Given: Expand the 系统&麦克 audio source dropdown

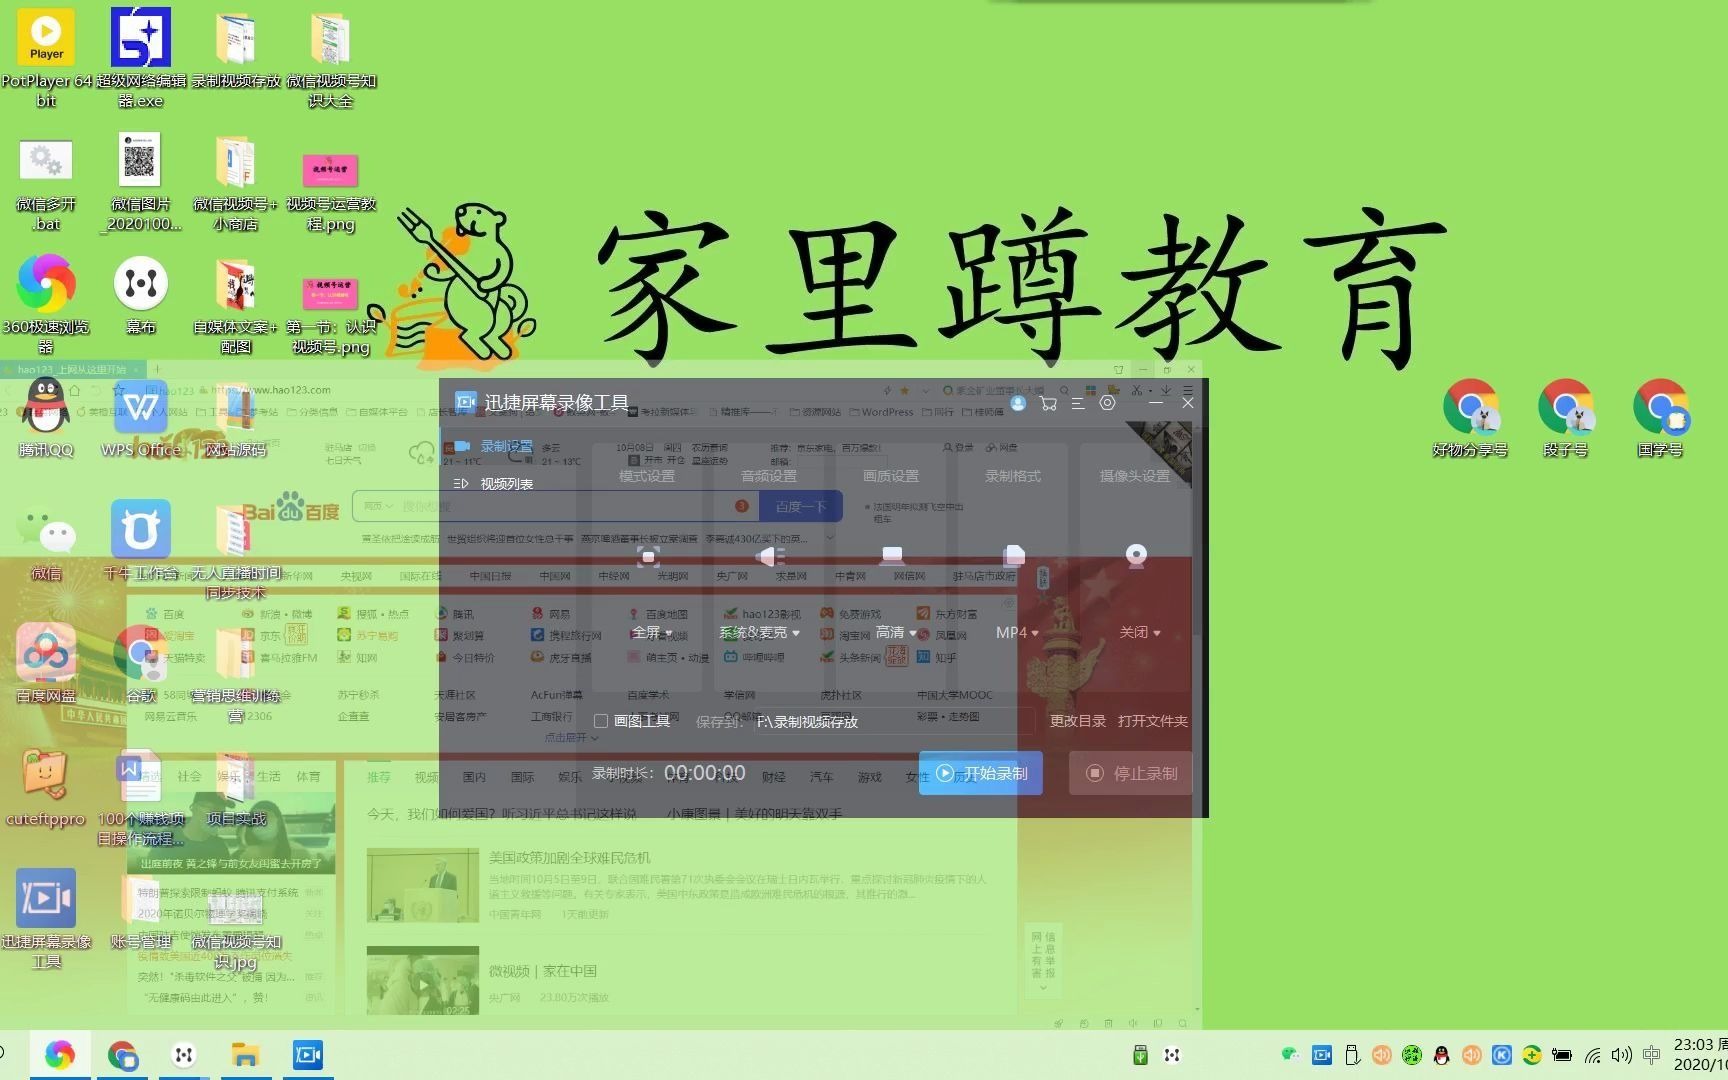Looking at the screenshot, I should (760, 633).
